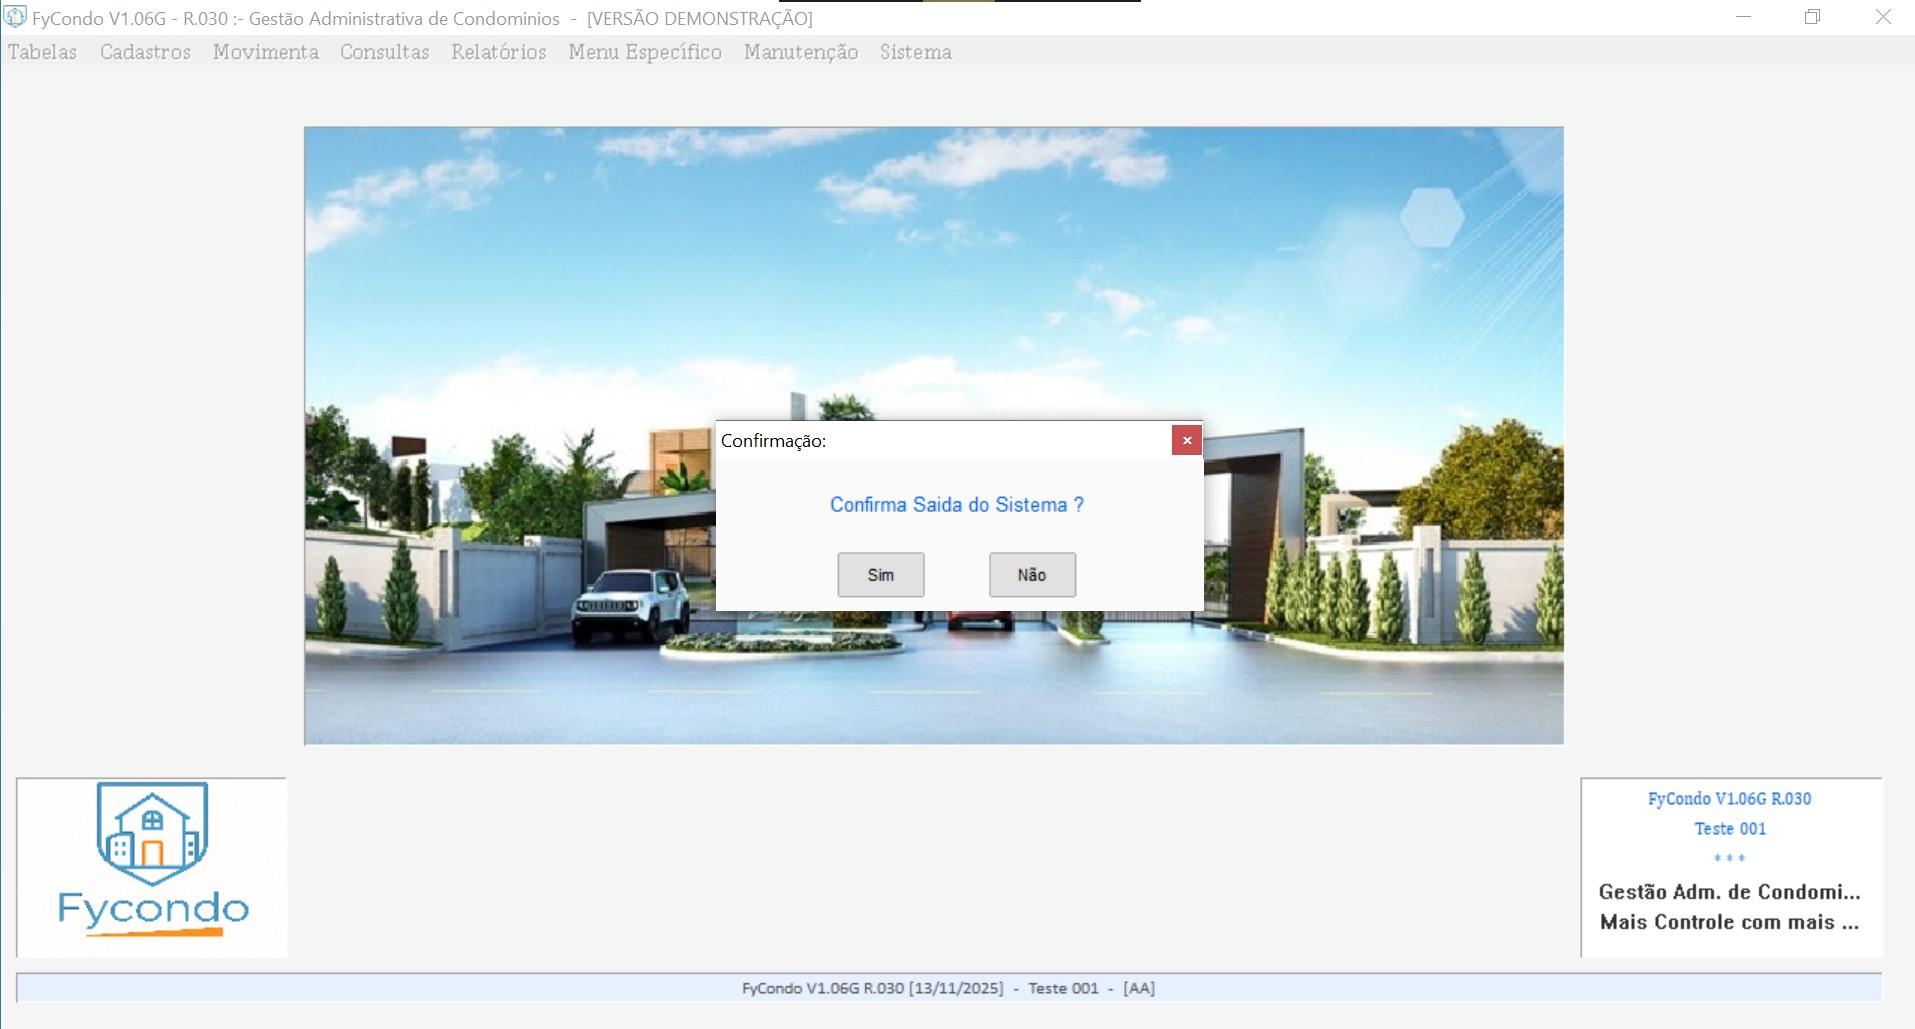Open the Movimenta menu
Screen dimensions: 1915x1029
click(265, 52)
